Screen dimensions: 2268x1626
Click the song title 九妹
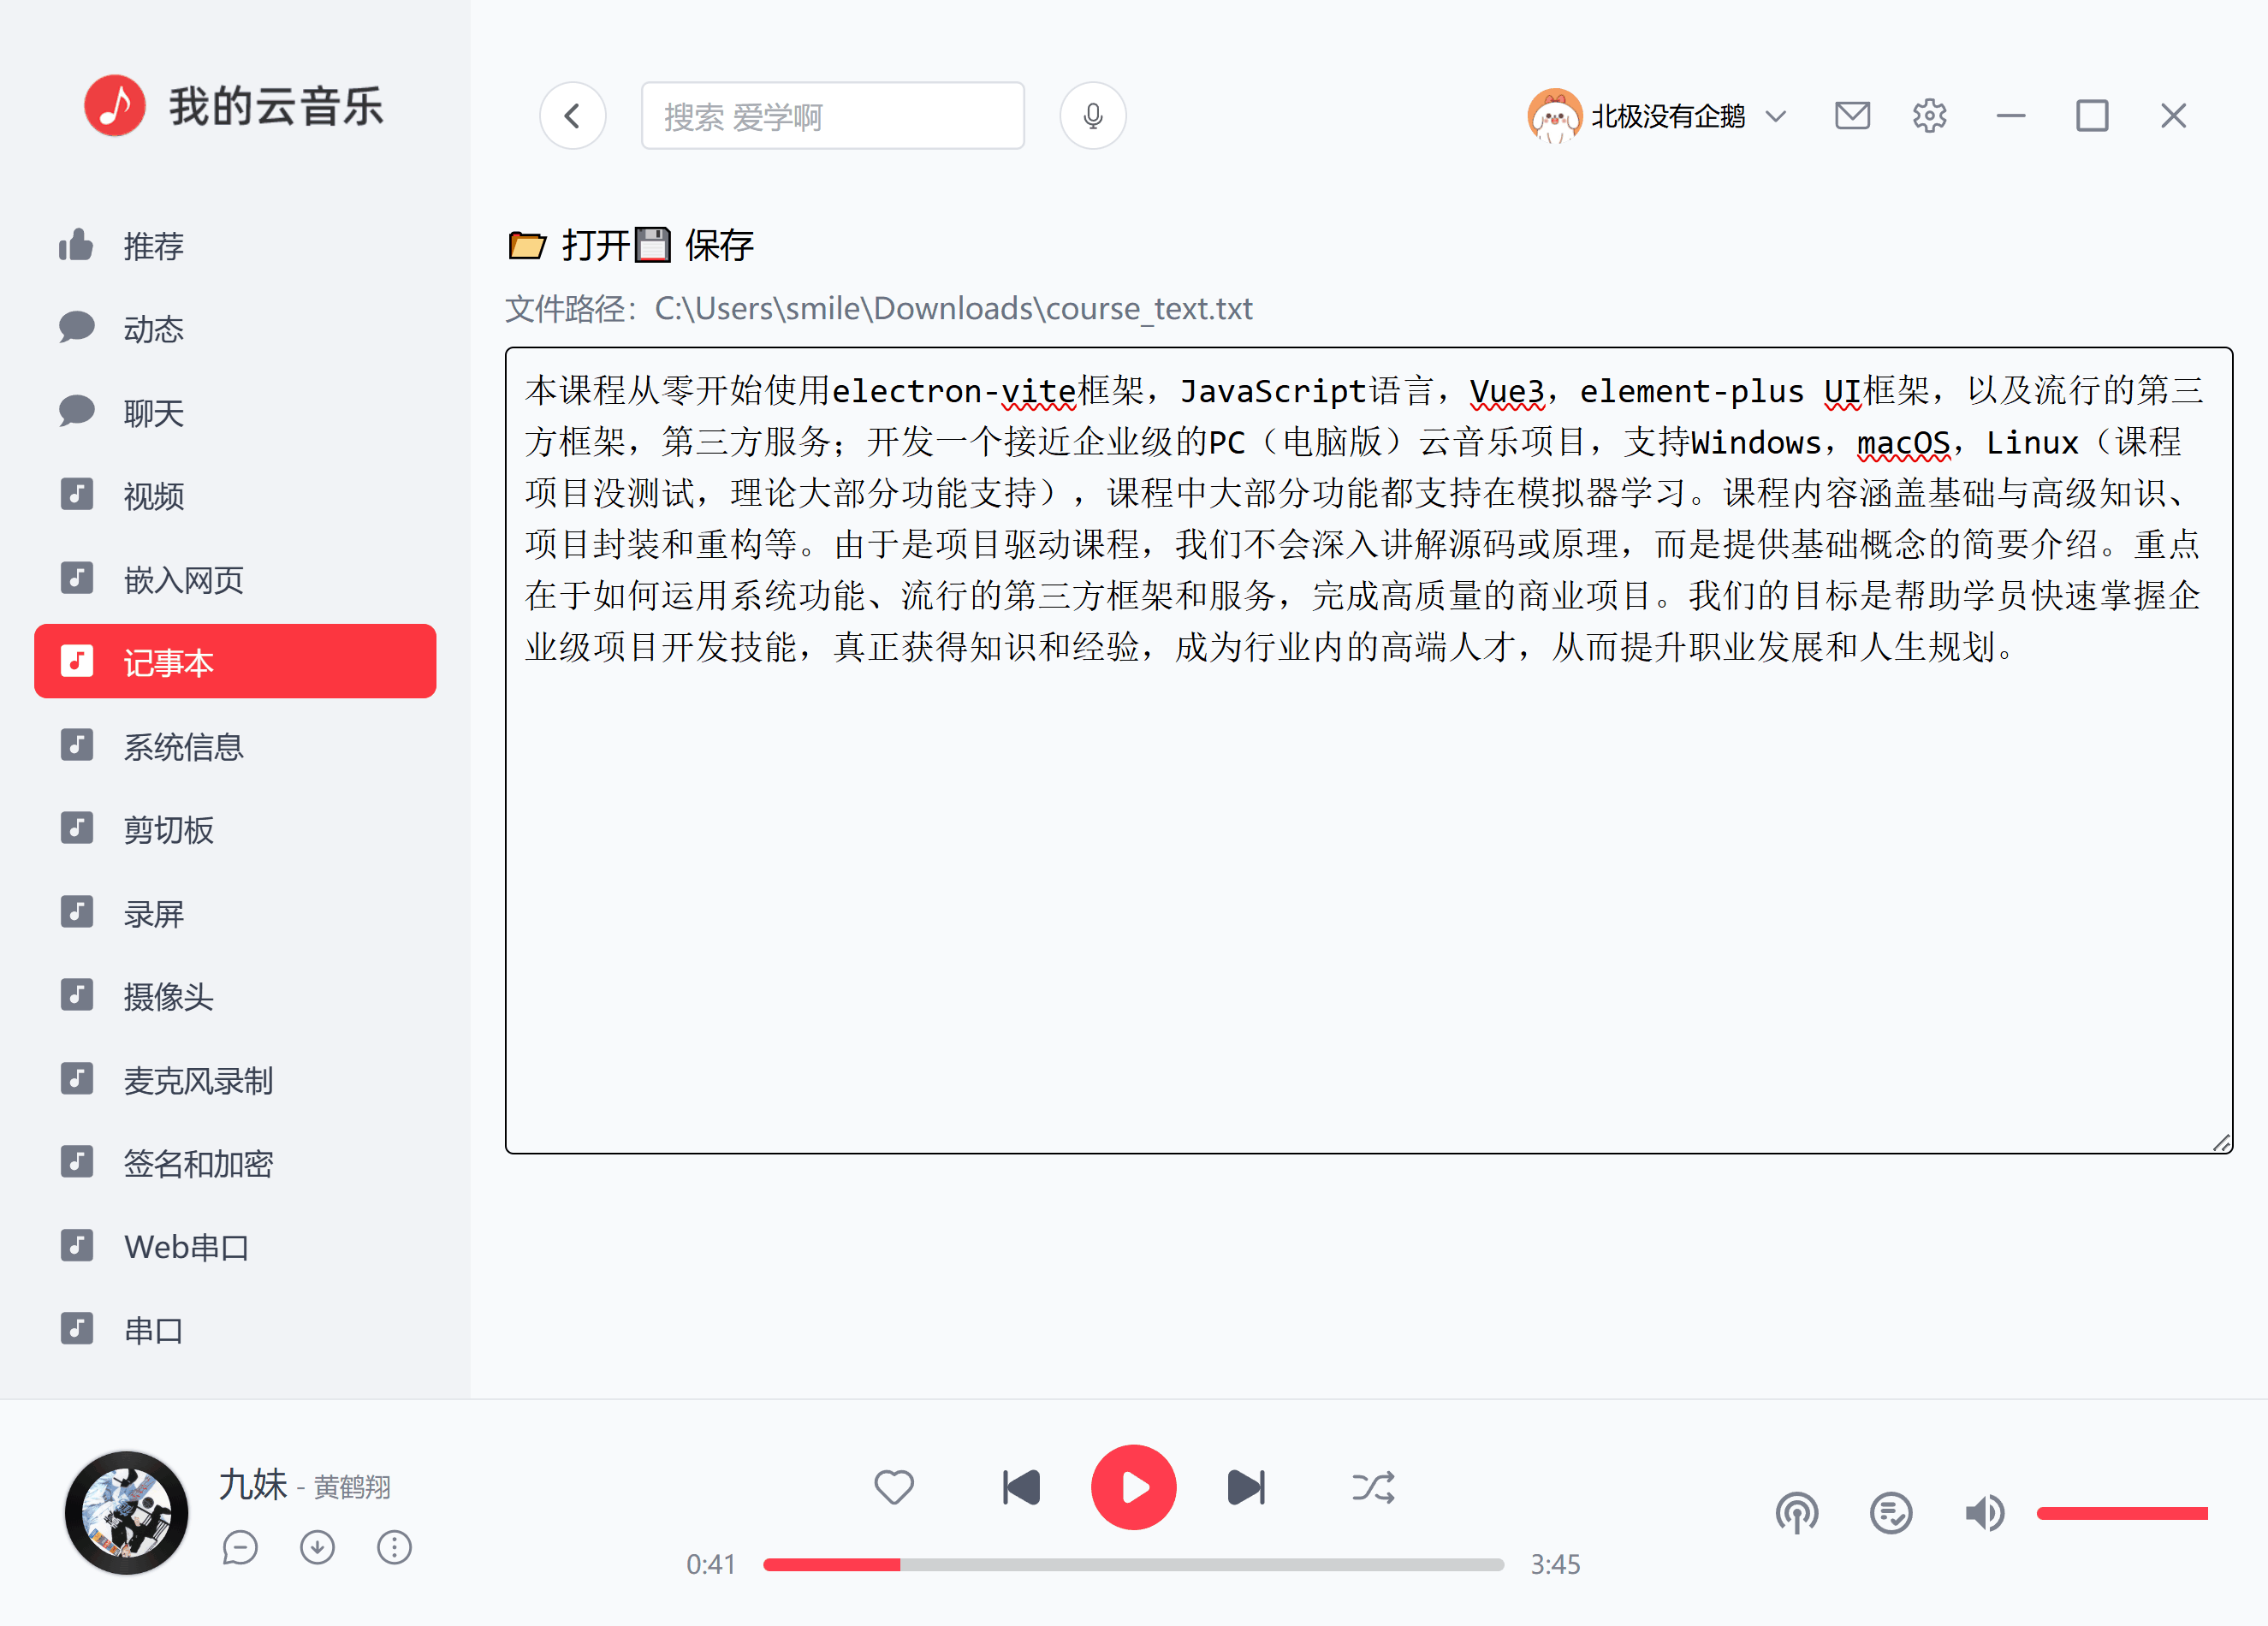pos(253,1485)
